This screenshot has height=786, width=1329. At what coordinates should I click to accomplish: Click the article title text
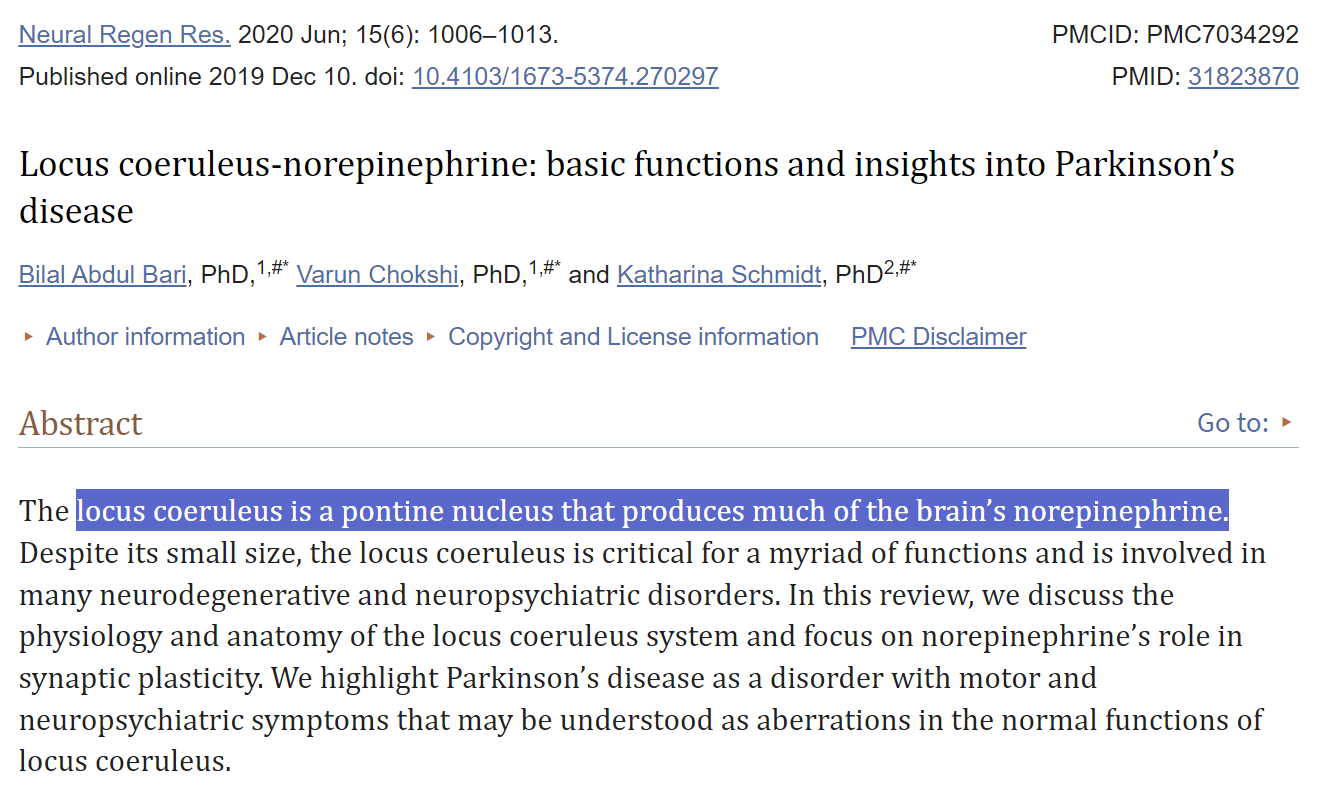pos(626,165)
